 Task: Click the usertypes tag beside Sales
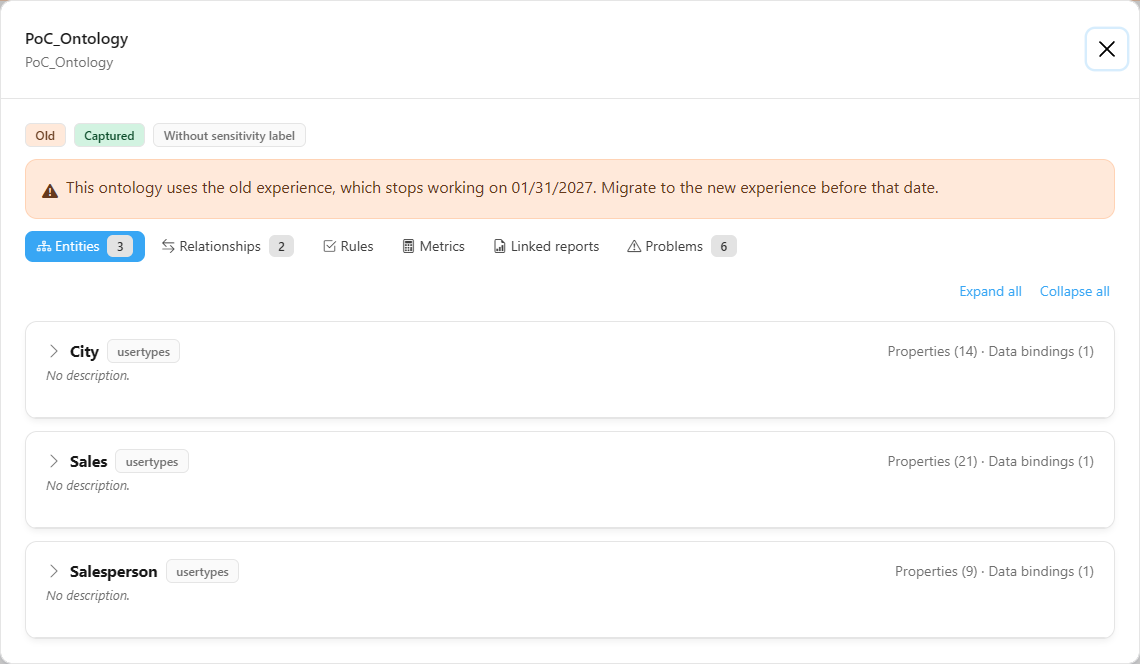click(152, 461)
